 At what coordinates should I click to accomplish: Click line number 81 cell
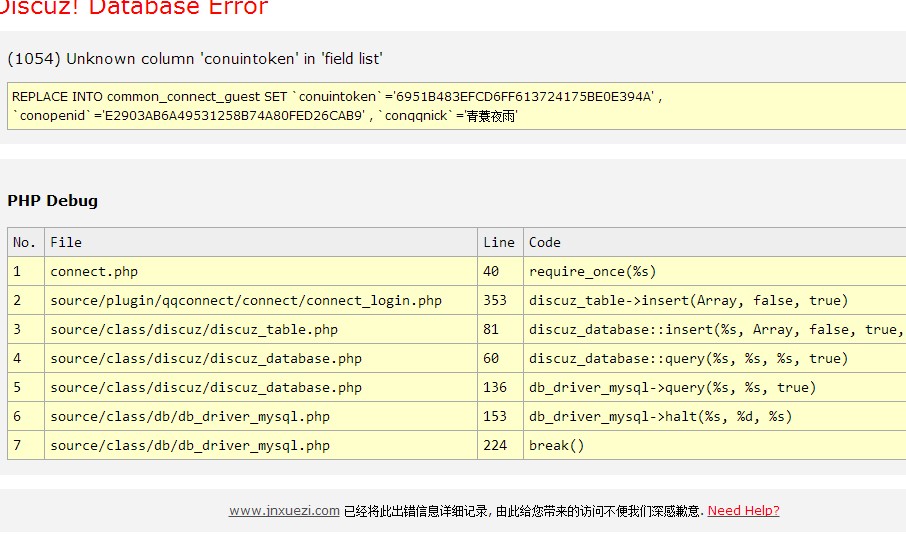tap(500, 329)
